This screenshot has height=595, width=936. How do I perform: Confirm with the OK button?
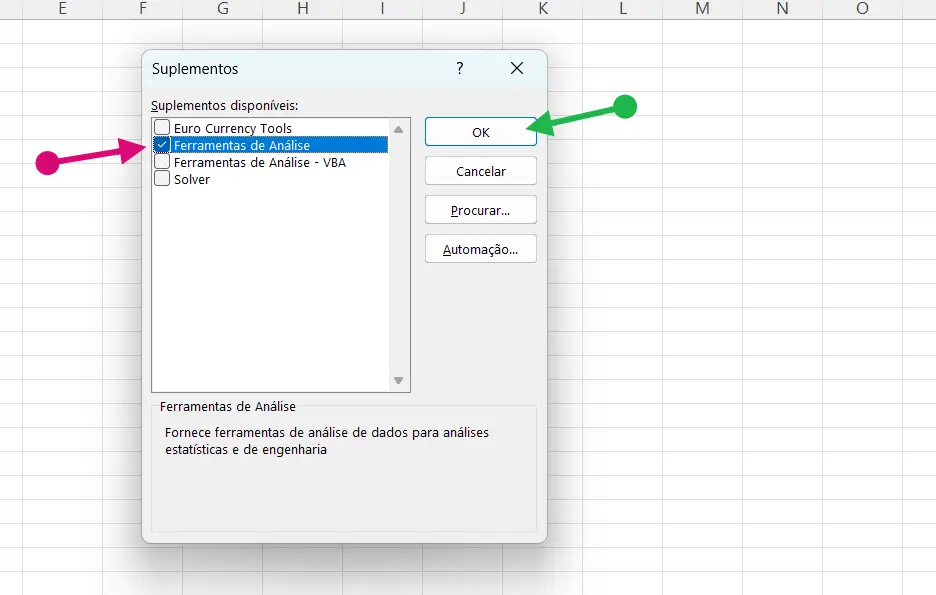click(x=481, y=132)
